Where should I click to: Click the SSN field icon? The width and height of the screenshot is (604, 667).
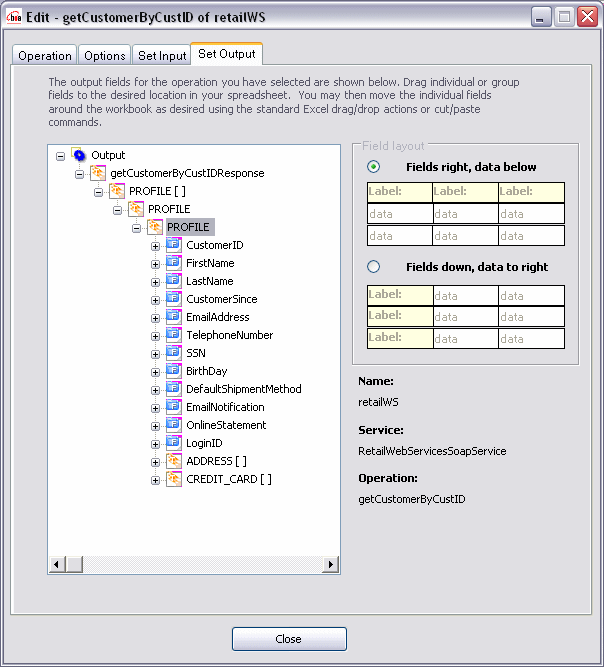[174, 353]
